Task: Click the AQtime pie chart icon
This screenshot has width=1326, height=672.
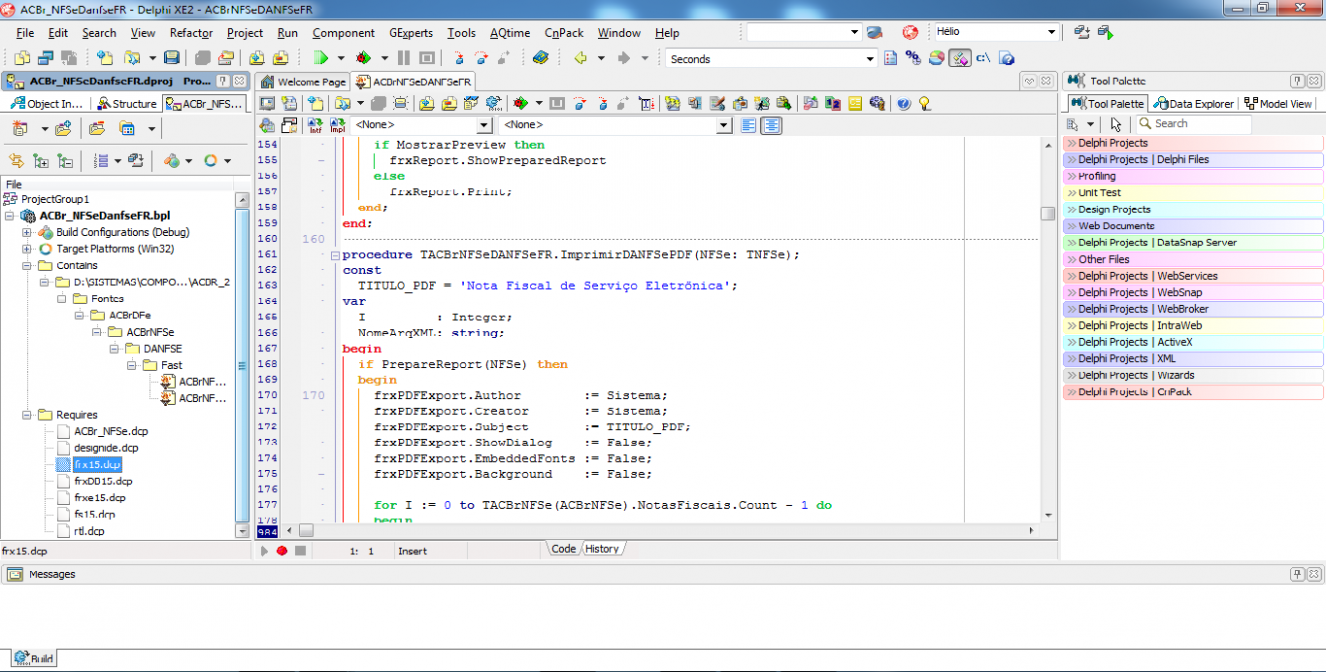Action: pos(936,58)
